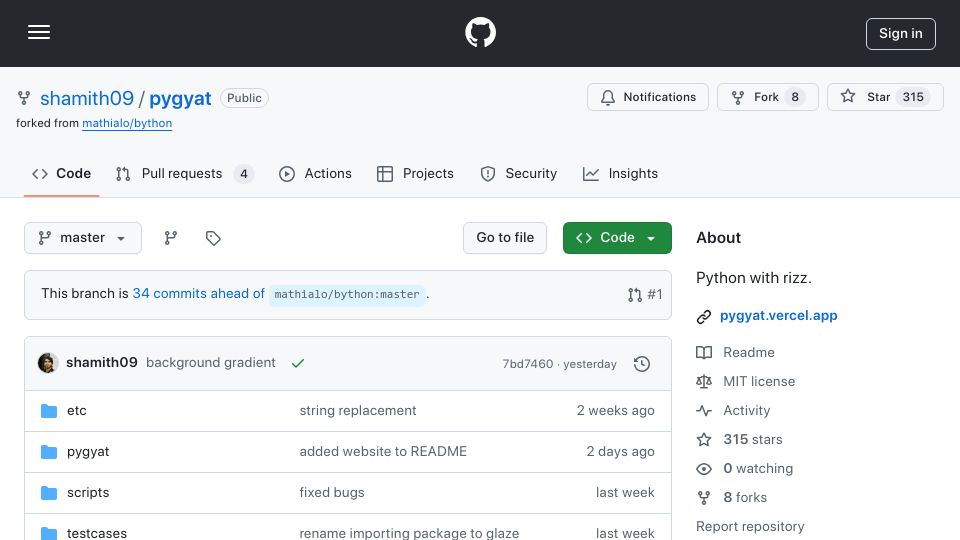
Task: Click the pygyat folder icon
Action: click(x=49, y=452)
